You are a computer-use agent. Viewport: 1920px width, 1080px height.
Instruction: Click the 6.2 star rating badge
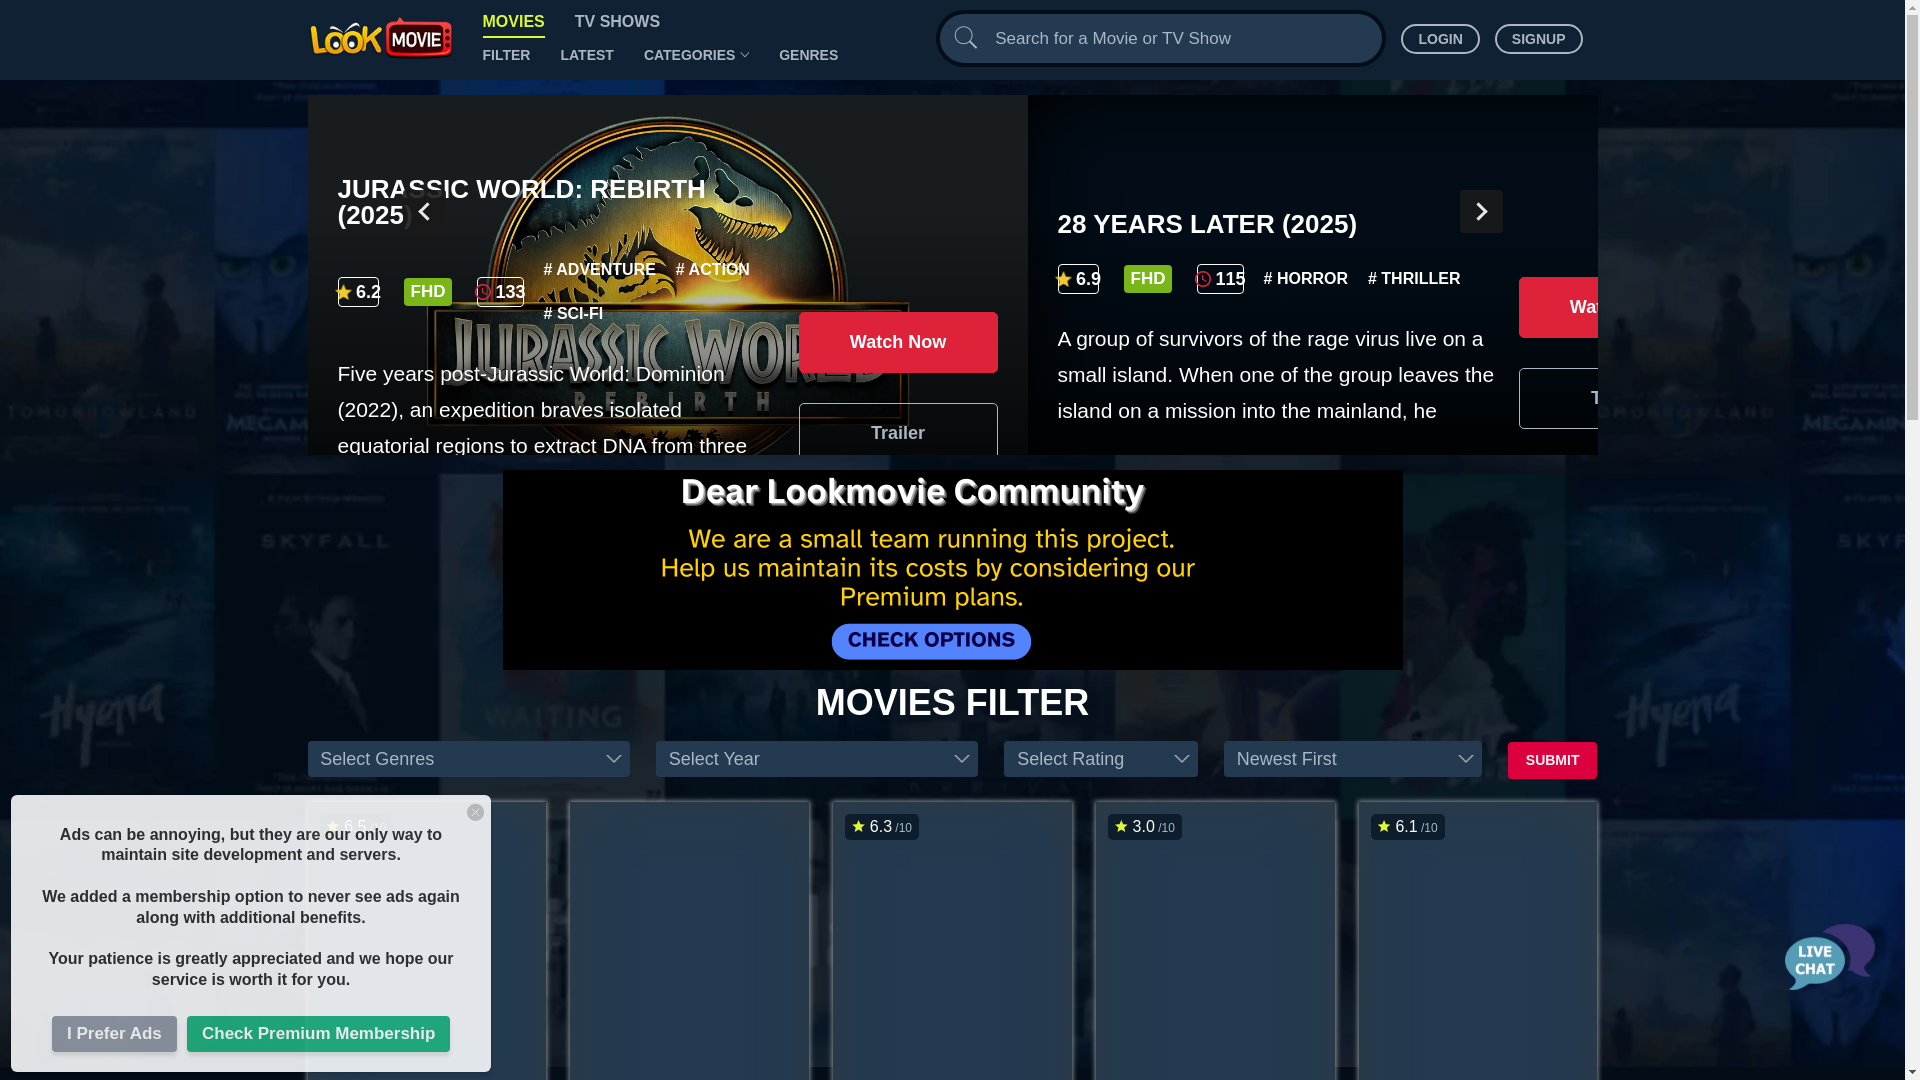(x=358, y=292)
